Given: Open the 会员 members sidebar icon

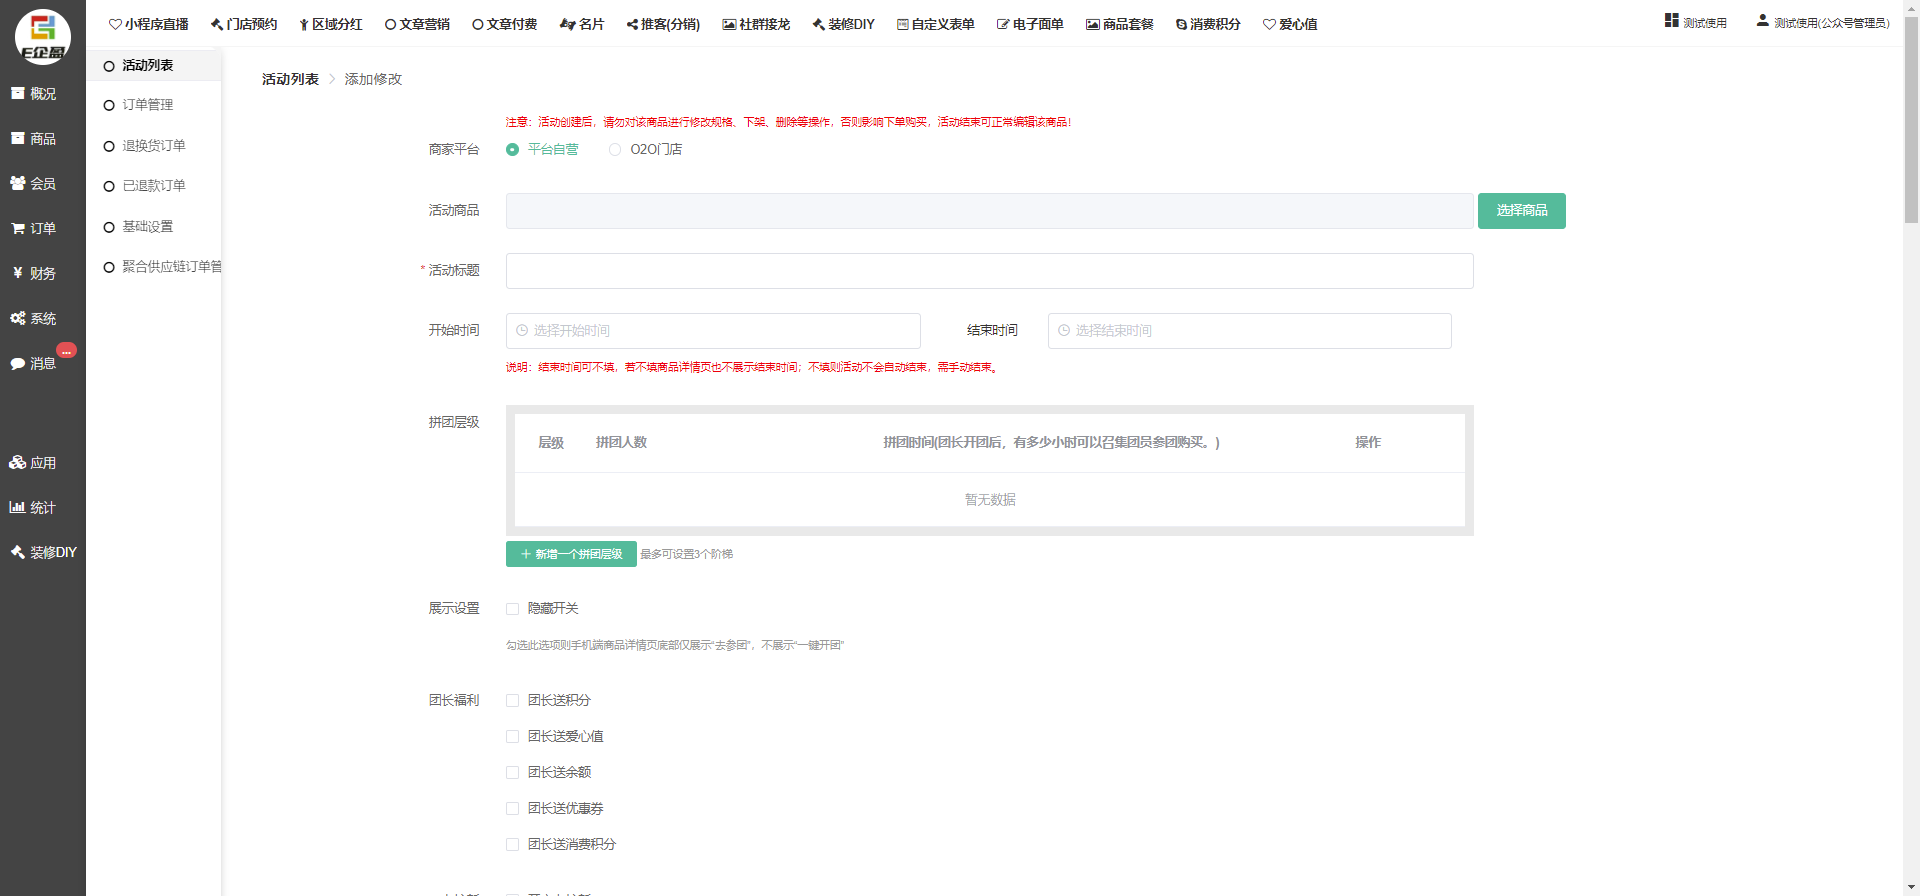Looking at the screenshot, I should (33, 184).
